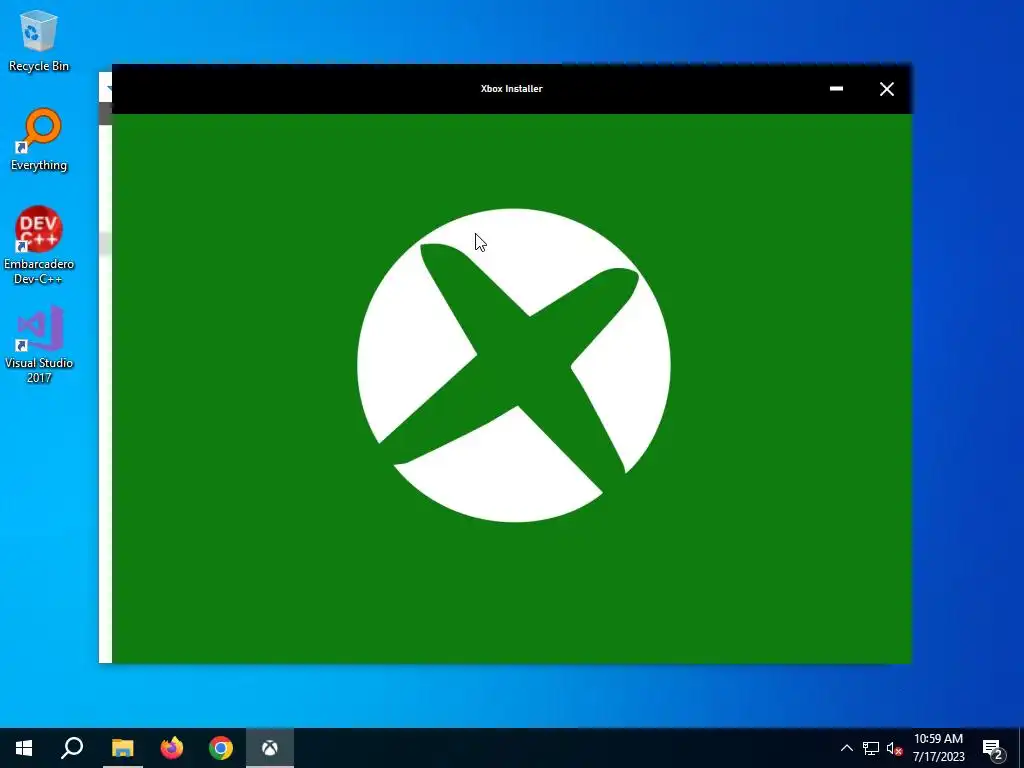
Task: Show hidden system tray icons
Action: (846, 748)
